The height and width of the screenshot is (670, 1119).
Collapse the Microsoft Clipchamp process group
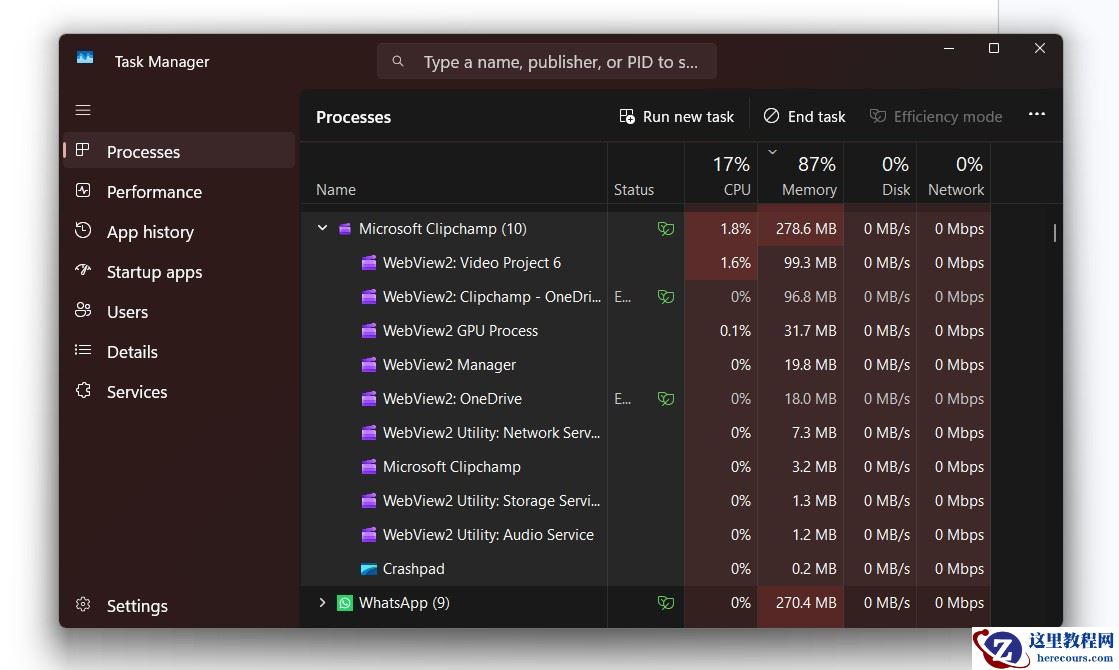(322, 229)
